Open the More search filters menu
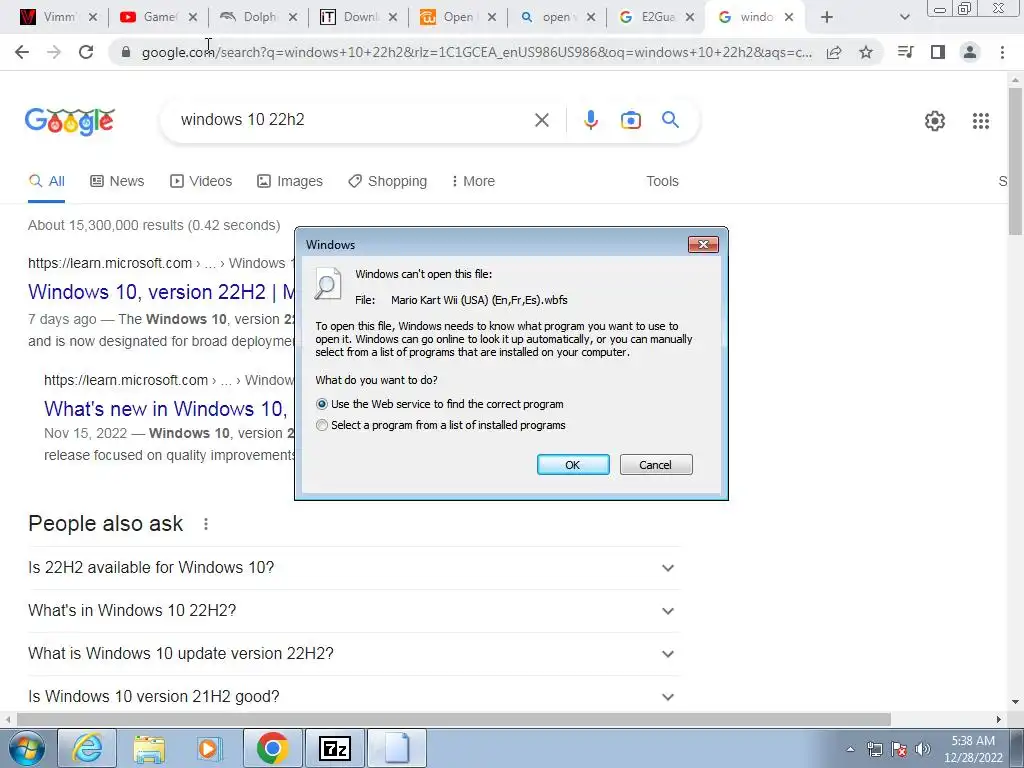The width and height of the screenshot is (1024, 768). point(473,181)
